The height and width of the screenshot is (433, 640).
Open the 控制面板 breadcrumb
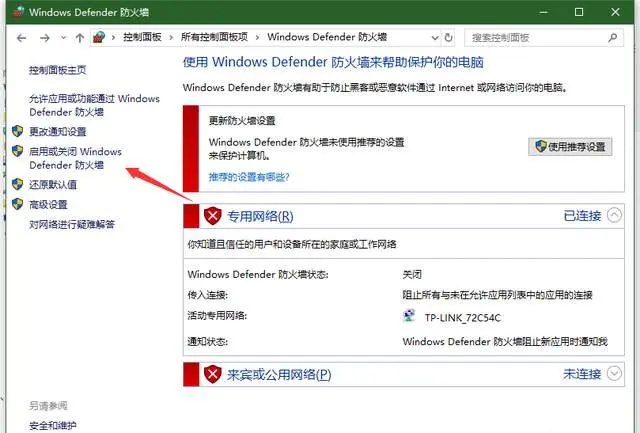pos(142,37)
